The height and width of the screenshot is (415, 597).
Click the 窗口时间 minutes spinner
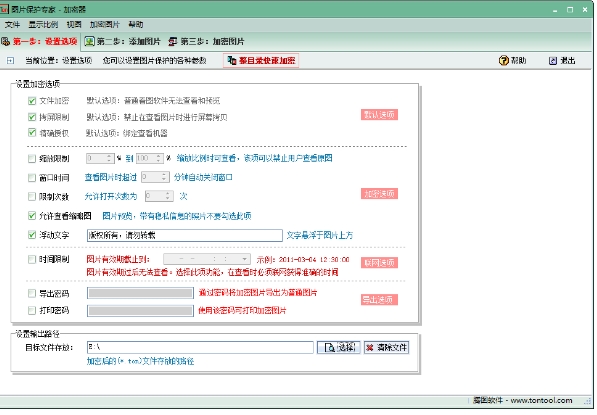(x=155, y=177)
